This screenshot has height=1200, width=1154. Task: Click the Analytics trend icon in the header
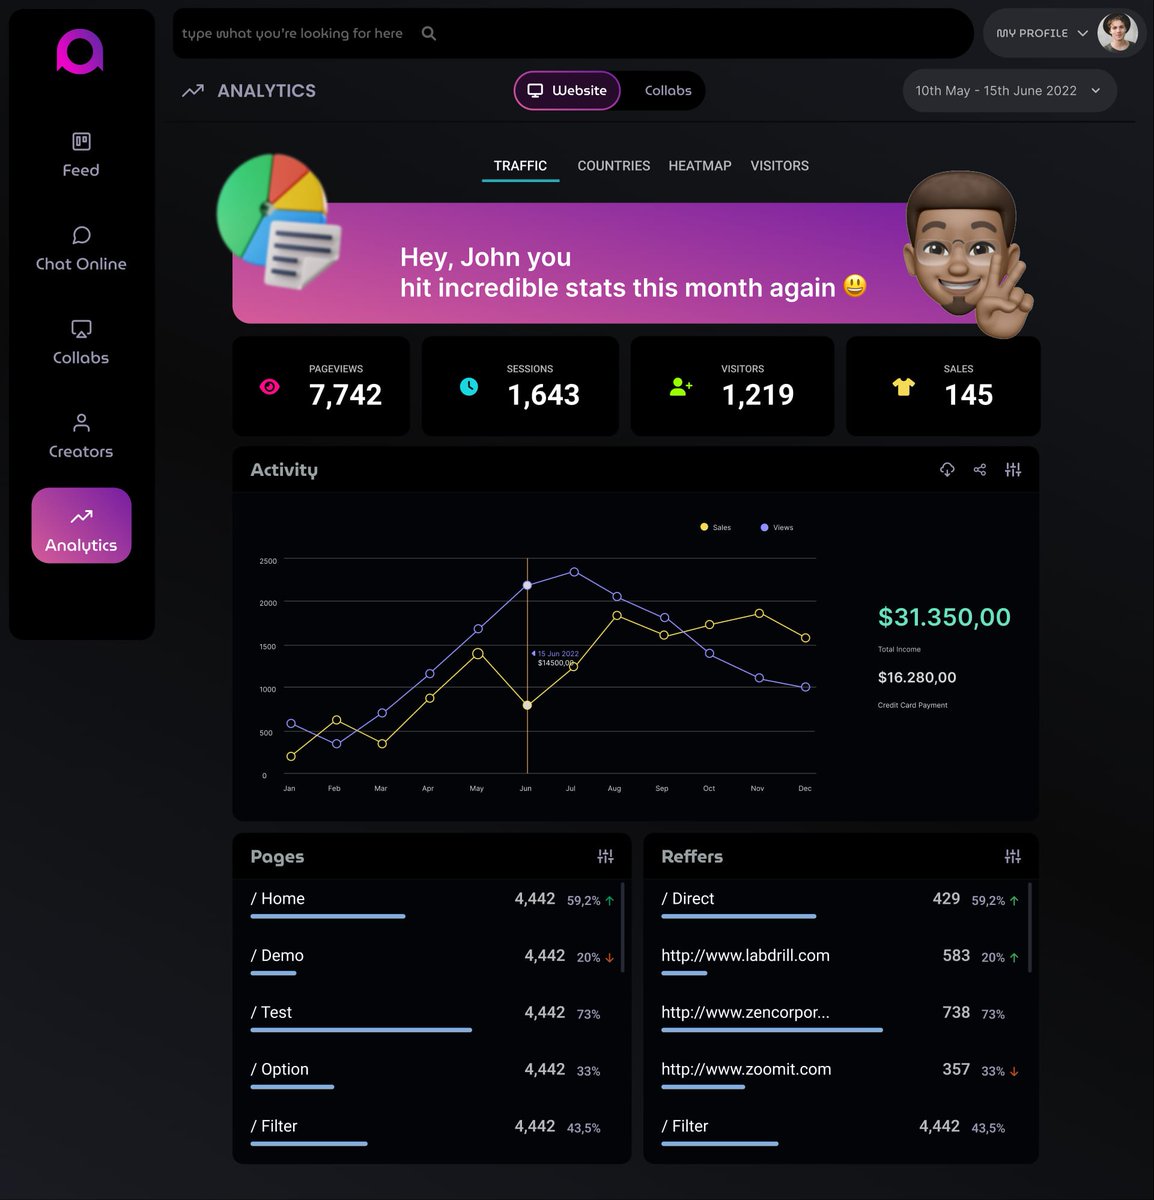[193, 91]
